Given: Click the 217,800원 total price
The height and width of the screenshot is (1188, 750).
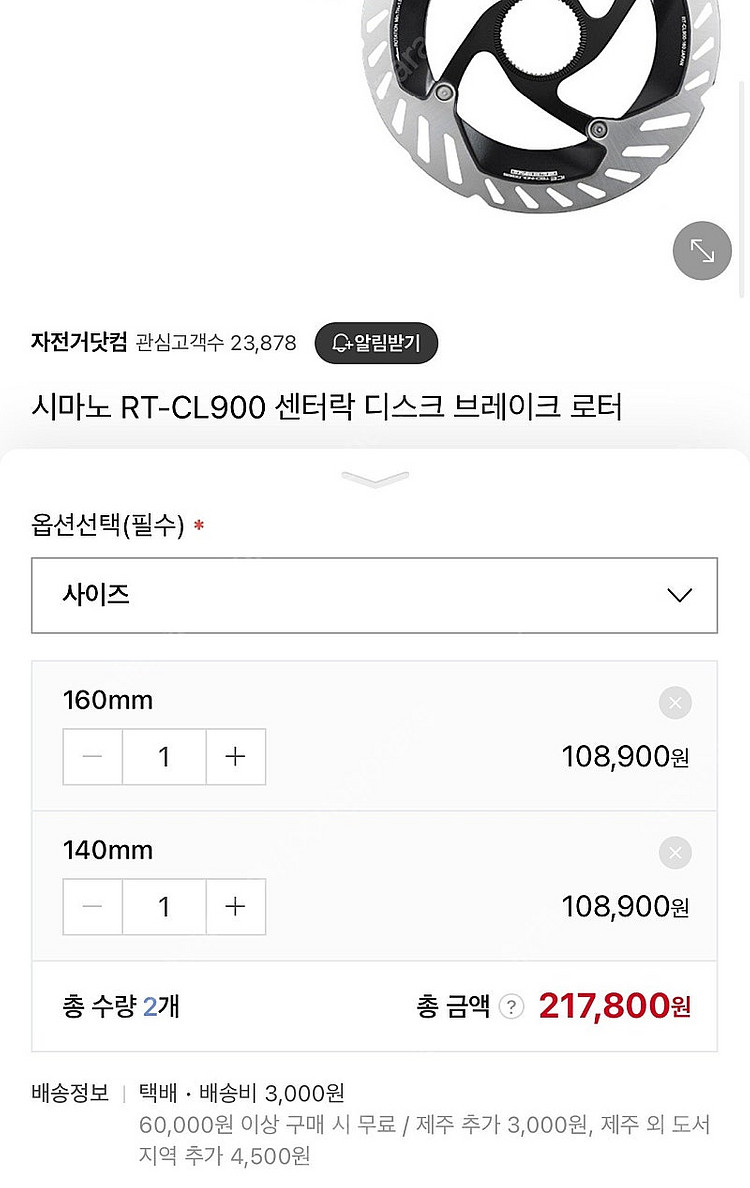Looking at the screenshot, I should (x=614, y=1006).
